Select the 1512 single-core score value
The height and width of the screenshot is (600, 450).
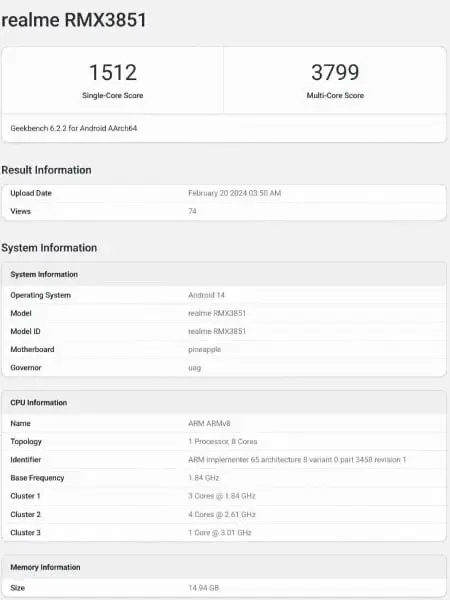tap(113, 72)
